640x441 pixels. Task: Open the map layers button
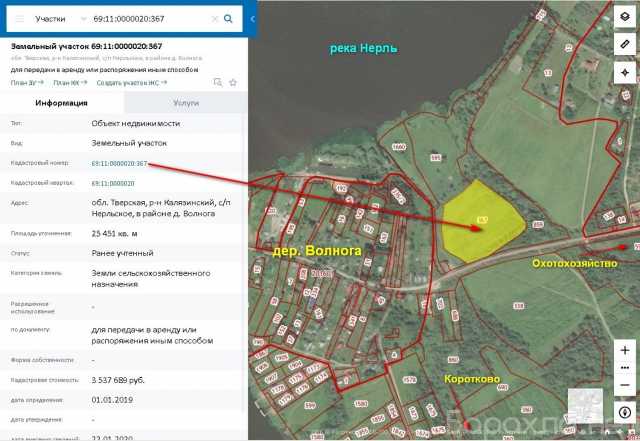point(625,17)
